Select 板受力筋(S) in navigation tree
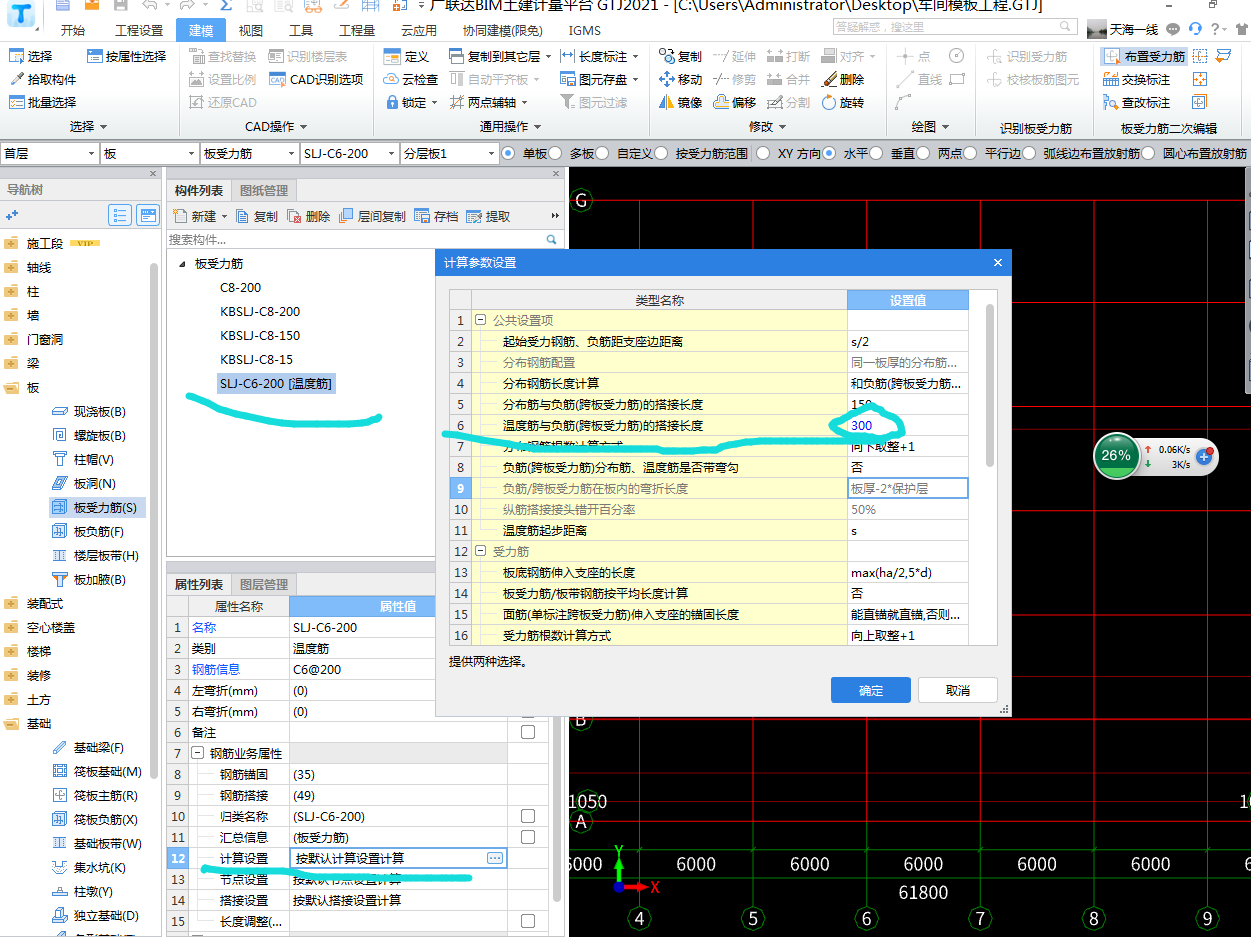1251x937 pixels. [97, 508]
